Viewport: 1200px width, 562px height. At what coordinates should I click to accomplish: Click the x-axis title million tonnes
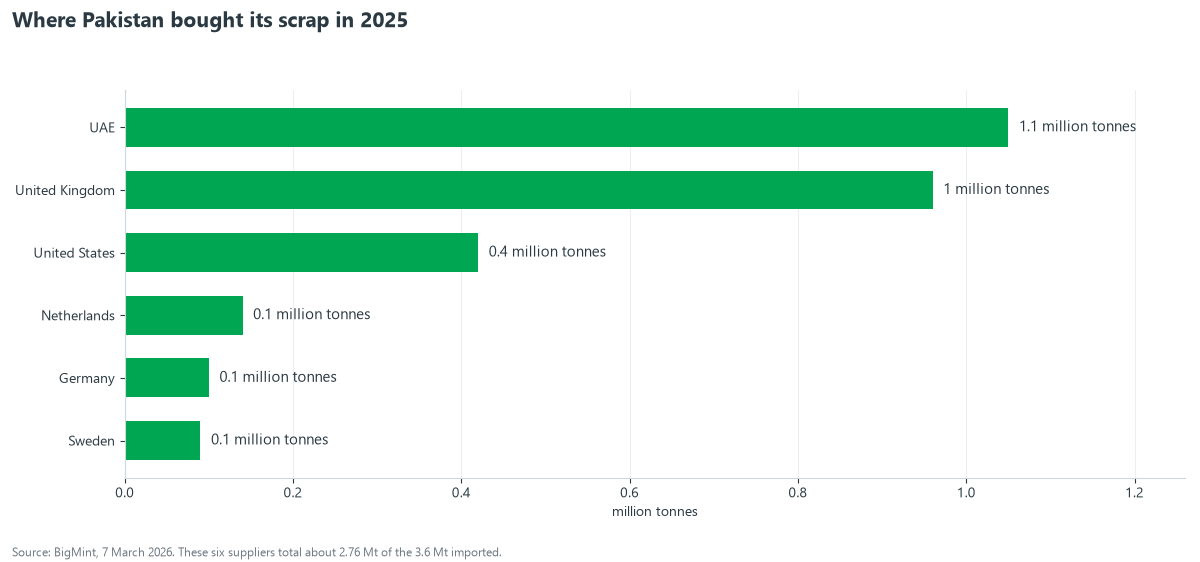click(655, 512)
